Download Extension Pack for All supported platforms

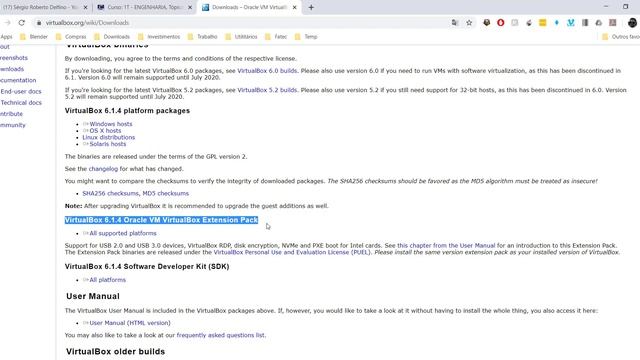click(120, 233)
